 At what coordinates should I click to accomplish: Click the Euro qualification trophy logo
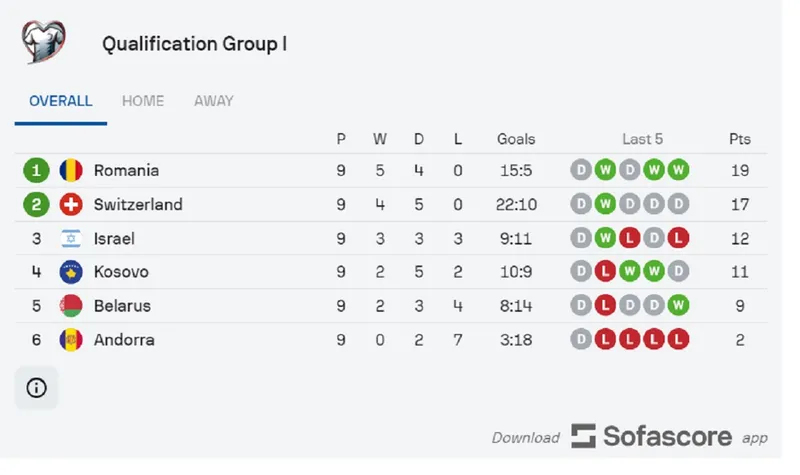click(x=46, y=42)
